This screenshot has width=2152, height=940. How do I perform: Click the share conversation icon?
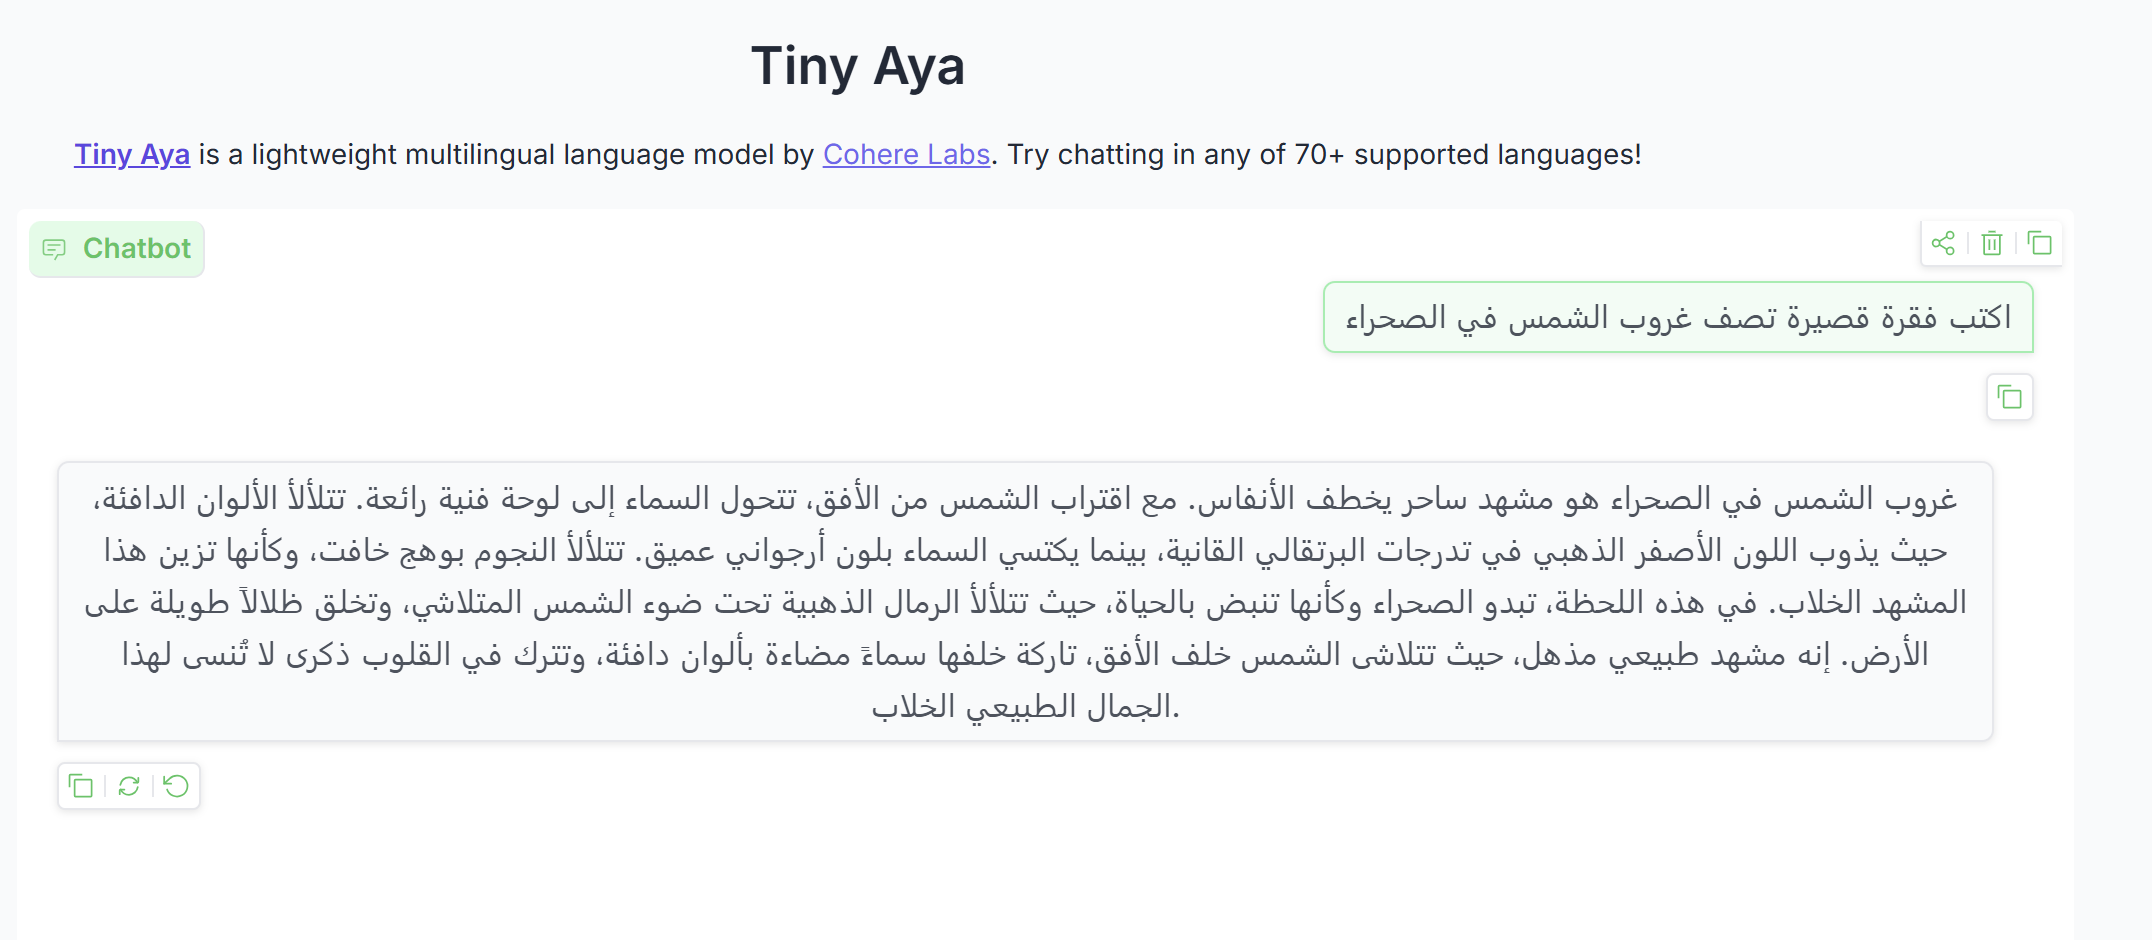[x=1943, y=244]
